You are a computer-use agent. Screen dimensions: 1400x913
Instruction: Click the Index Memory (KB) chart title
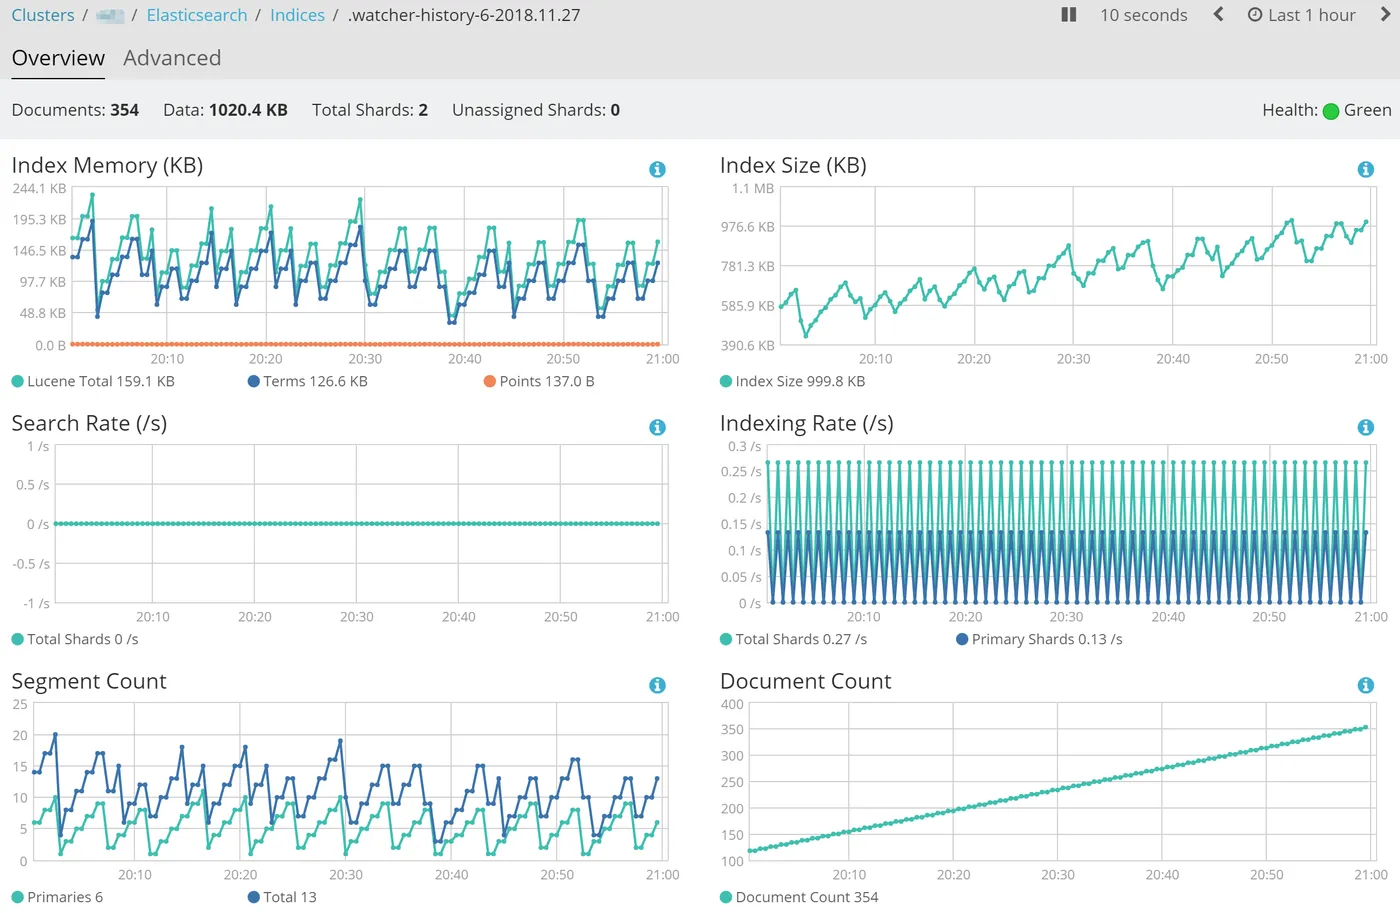click(x=107, y=165)
